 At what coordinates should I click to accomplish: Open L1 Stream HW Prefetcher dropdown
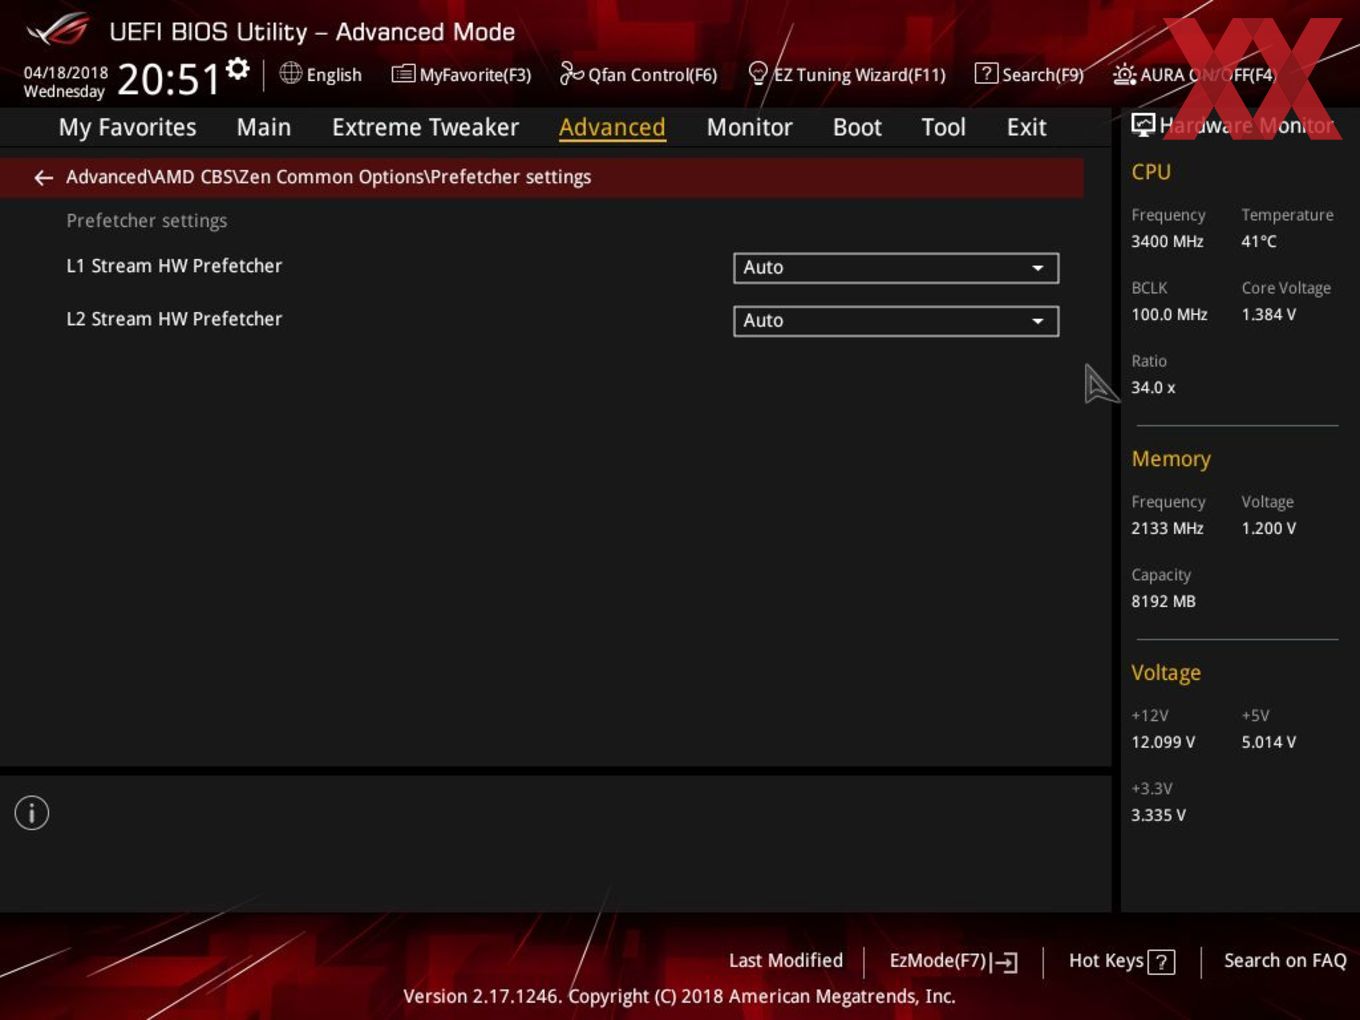896,268
